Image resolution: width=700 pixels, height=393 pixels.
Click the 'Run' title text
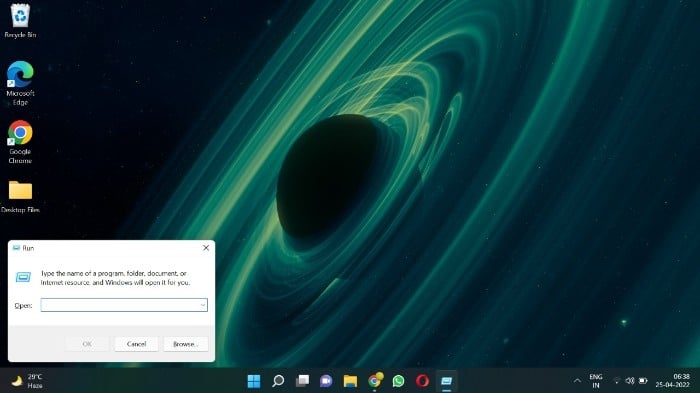coord(28,248)
